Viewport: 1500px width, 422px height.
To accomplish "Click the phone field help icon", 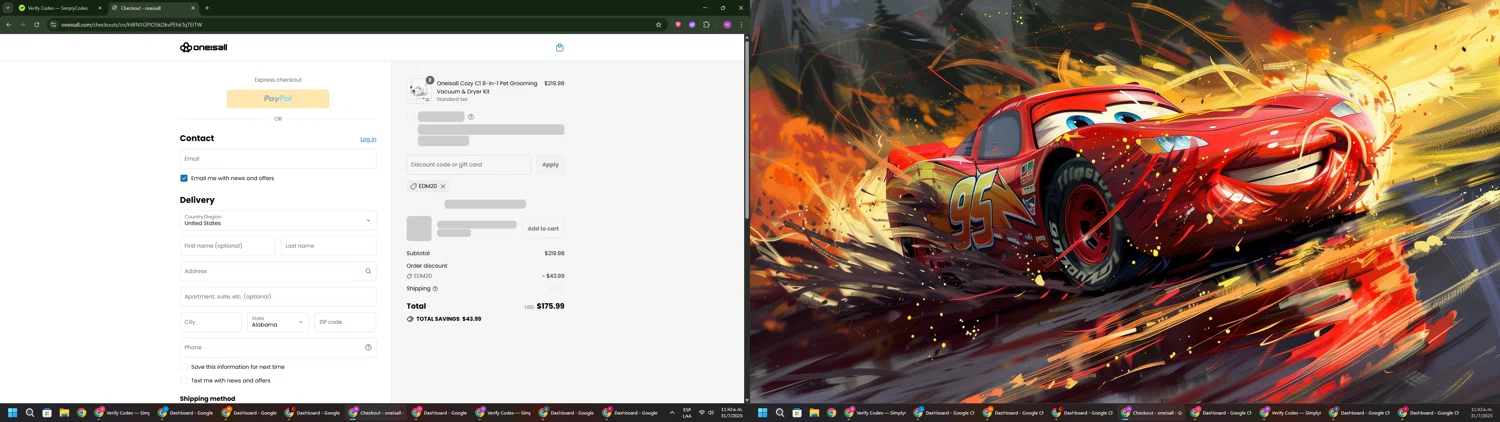I will (x=368, y=347).
